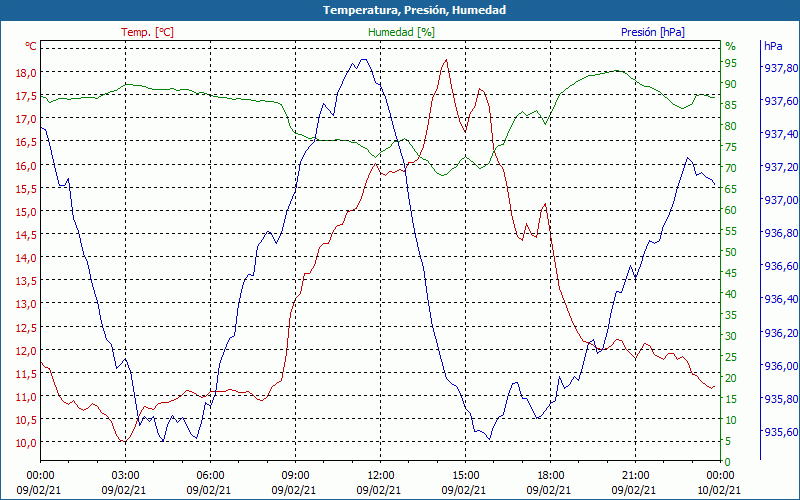800x500 pixels.
Task: Click the 10,0 temperature axis value
Action: coord(27,443)
